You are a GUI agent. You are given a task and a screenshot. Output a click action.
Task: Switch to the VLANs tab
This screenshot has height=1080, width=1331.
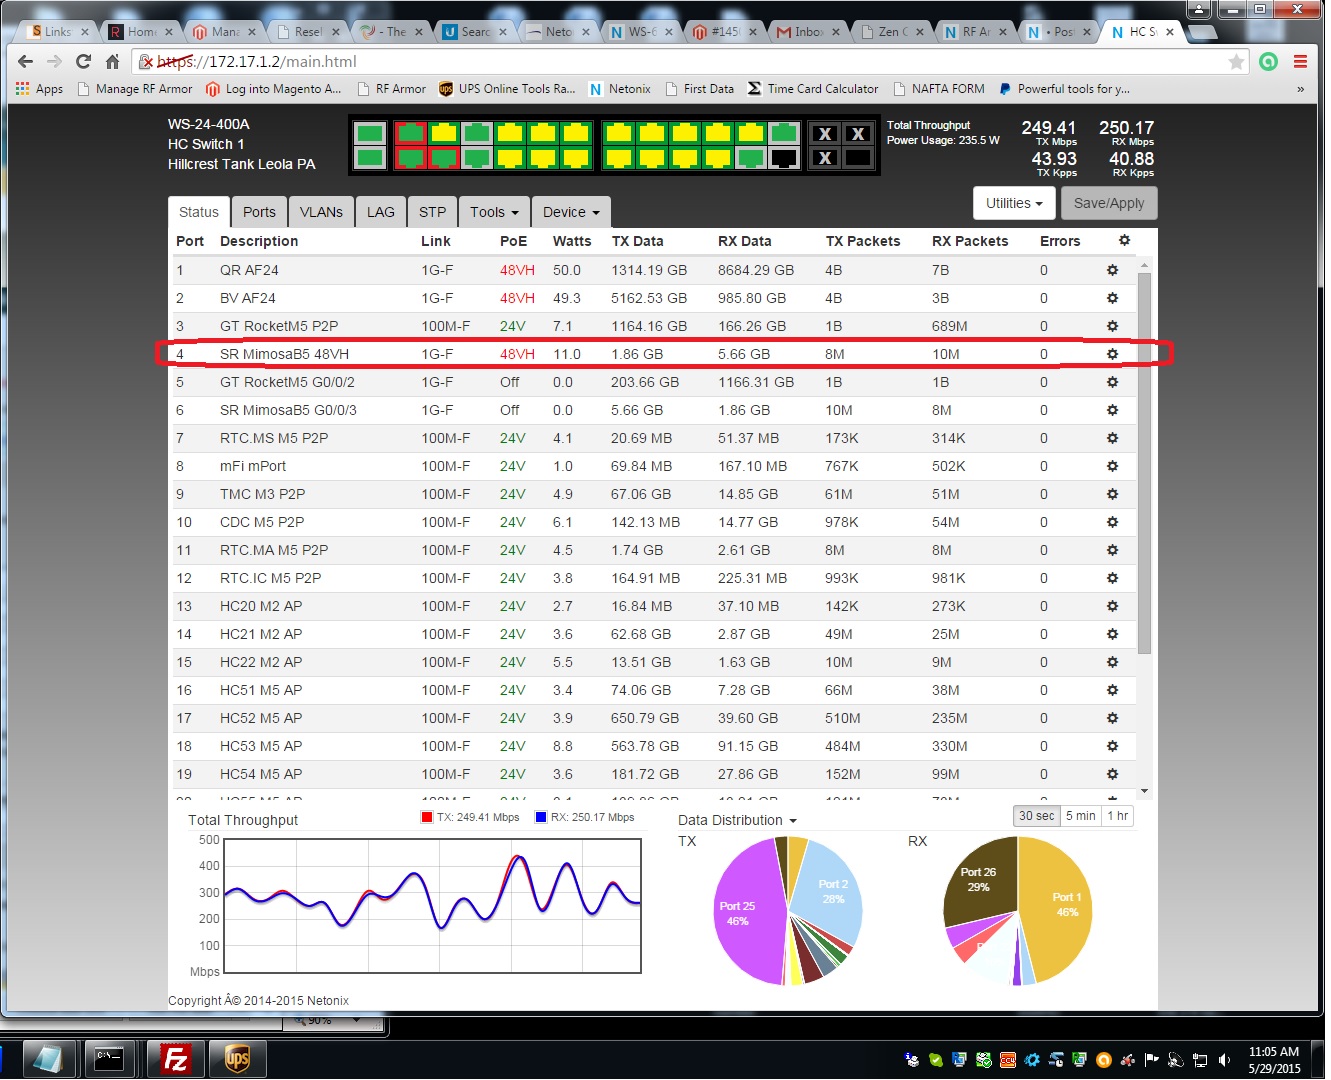click(321, 212)
